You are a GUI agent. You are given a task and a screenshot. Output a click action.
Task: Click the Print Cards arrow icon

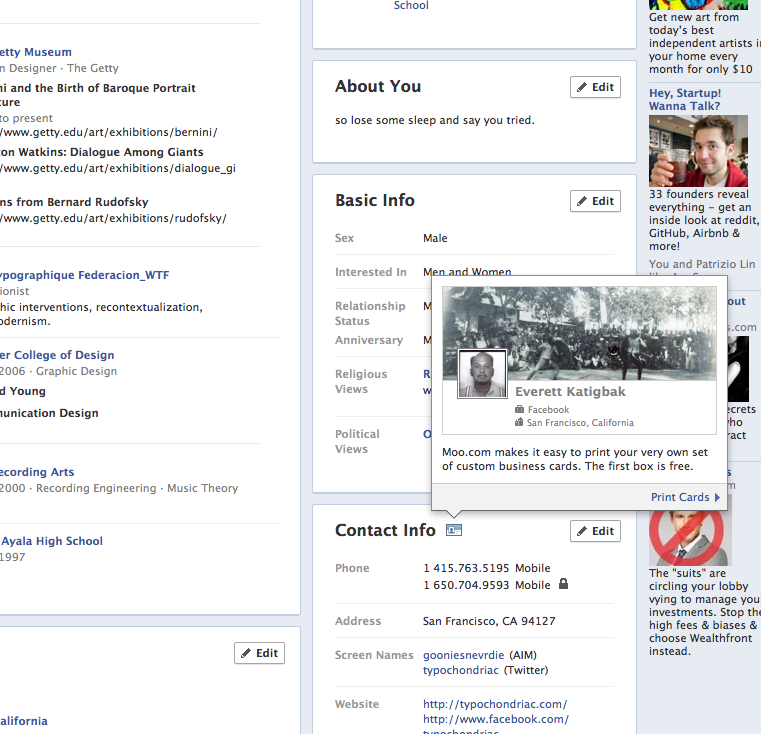pyautogui.click(x=717, y=498)
